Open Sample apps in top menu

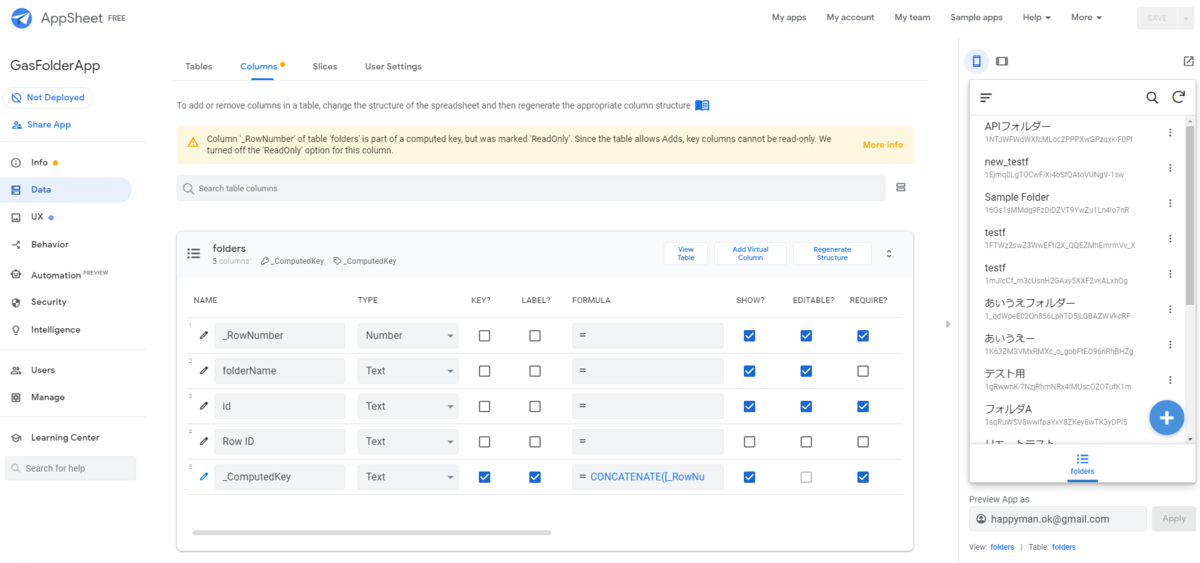coord(976,17)
